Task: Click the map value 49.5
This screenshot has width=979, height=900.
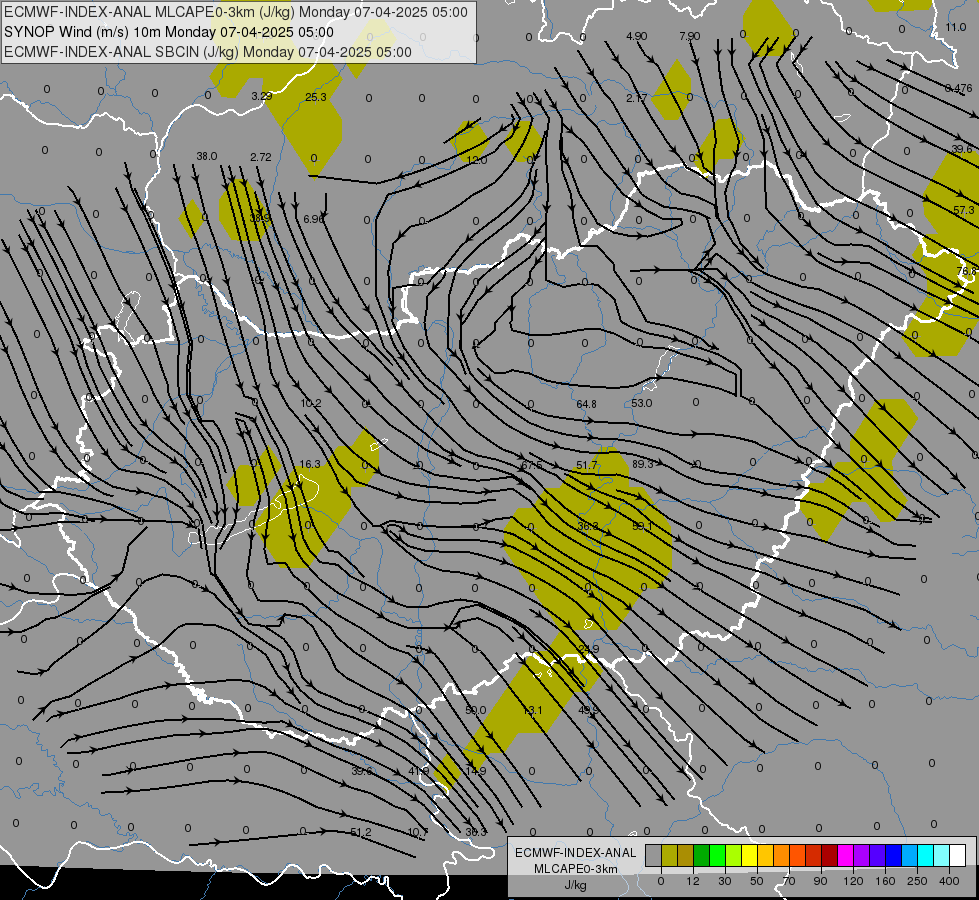Action: 589,710
